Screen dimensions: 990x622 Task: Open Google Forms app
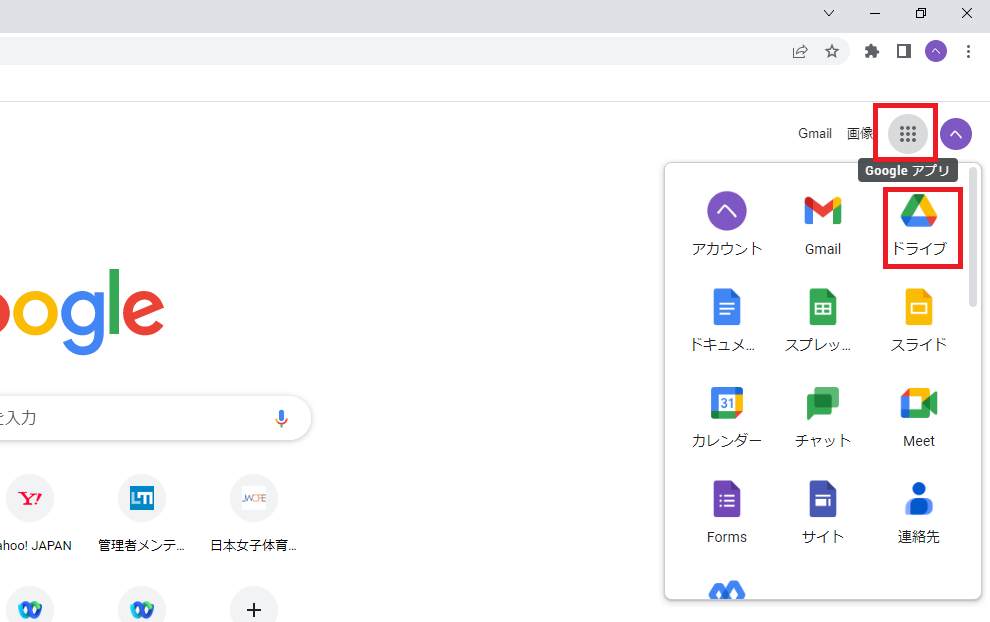coord(727,513)
